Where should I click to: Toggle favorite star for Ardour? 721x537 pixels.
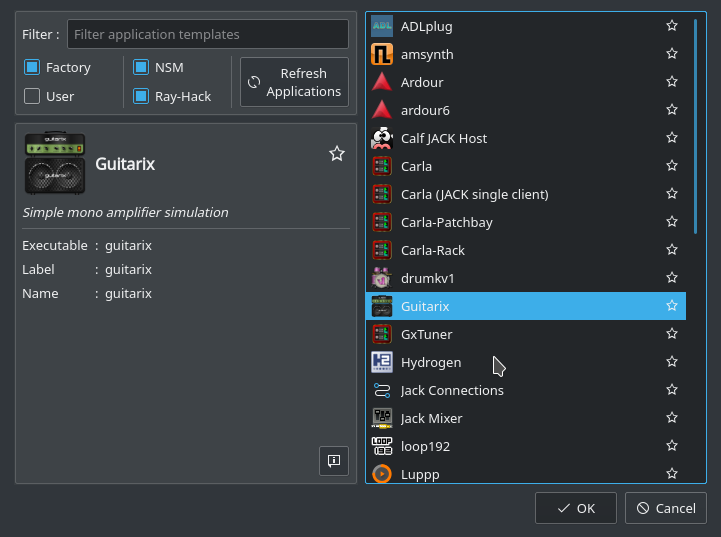(672, 82)
